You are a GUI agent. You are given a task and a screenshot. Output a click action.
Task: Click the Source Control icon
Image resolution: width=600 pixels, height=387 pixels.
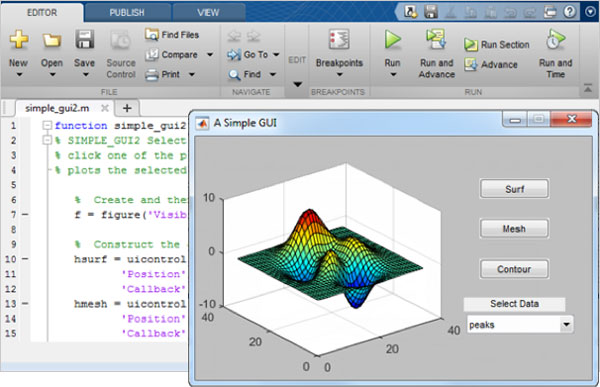coord(121,40)
